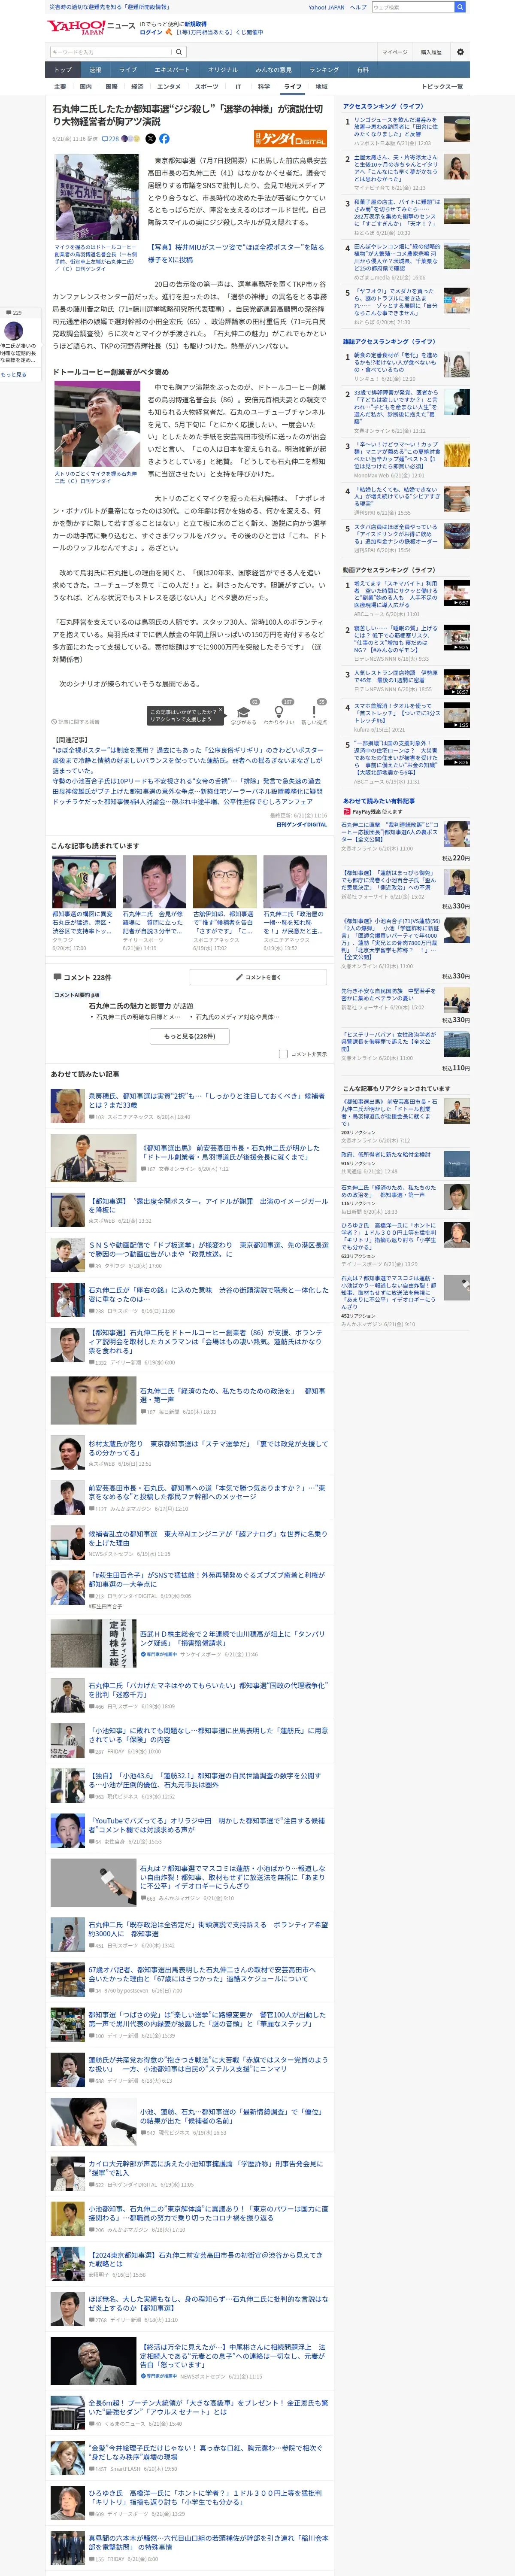
Task: Open the settings gear icon
Action: [460, 52]
